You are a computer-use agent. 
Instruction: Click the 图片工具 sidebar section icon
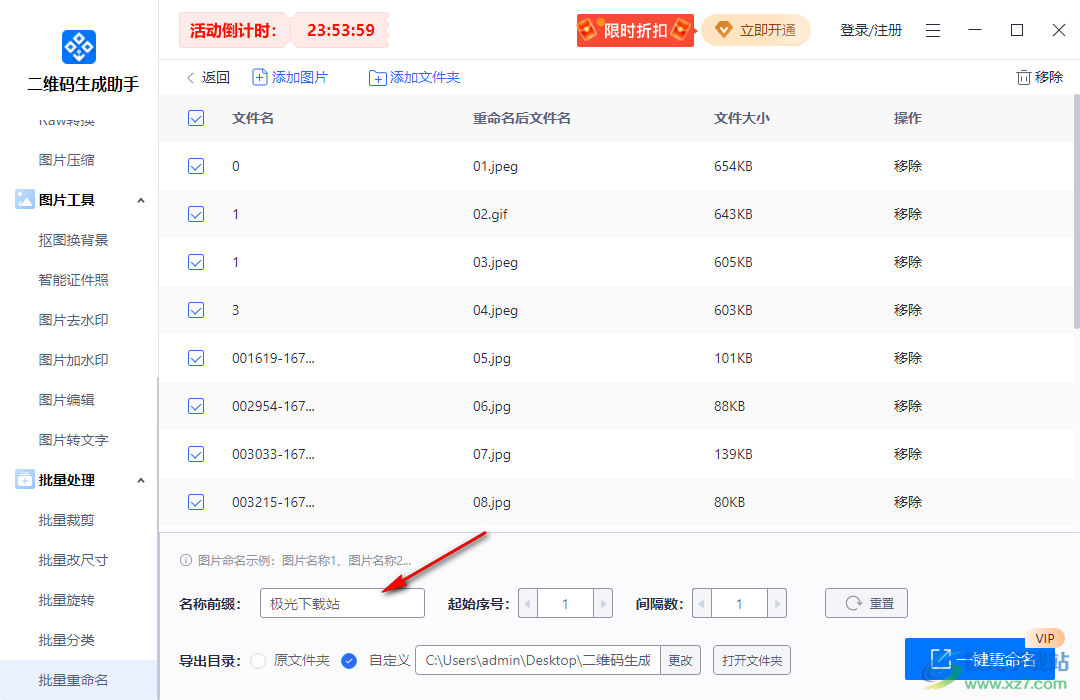coord(23,199)
